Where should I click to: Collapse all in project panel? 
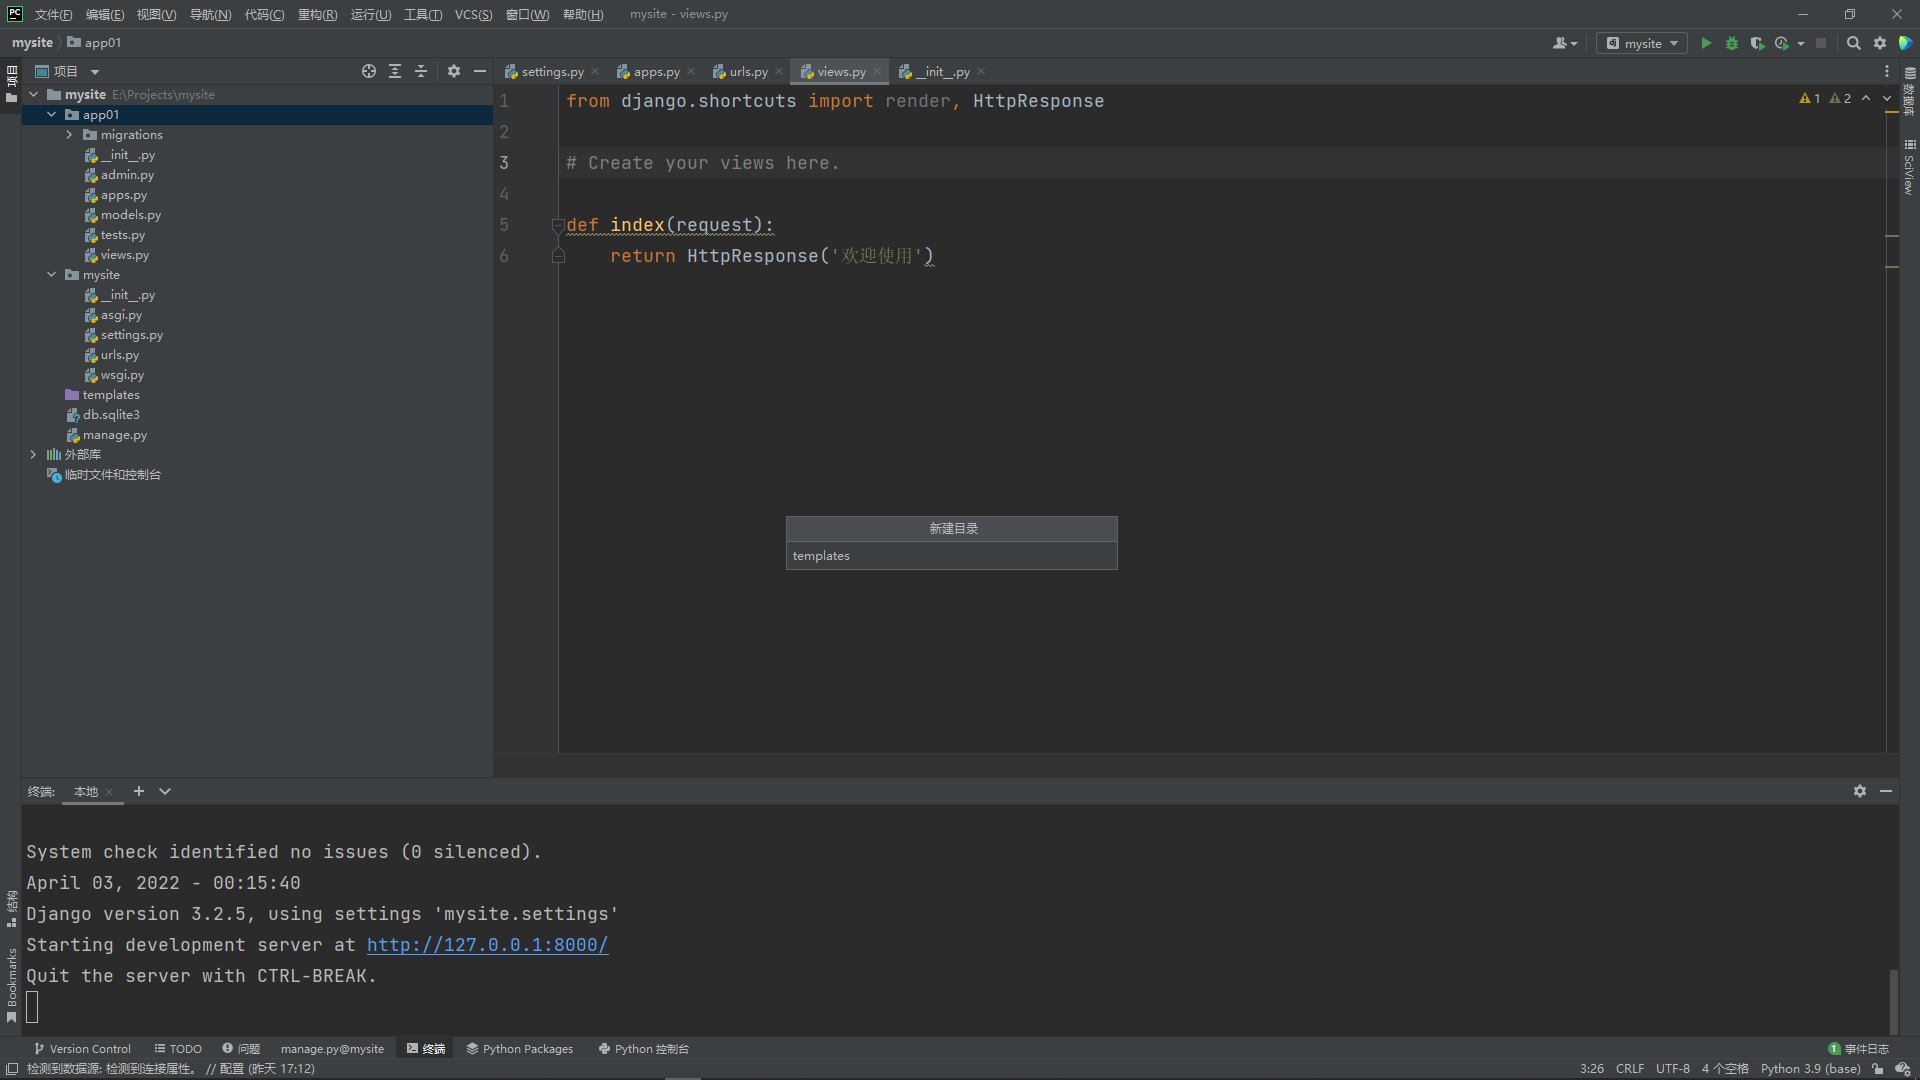[x=421, y=71]
